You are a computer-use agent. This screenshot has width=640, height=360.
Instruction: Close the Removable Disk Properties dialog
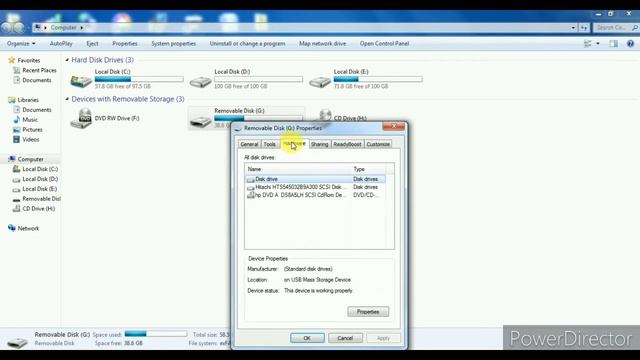click(393, 127)
